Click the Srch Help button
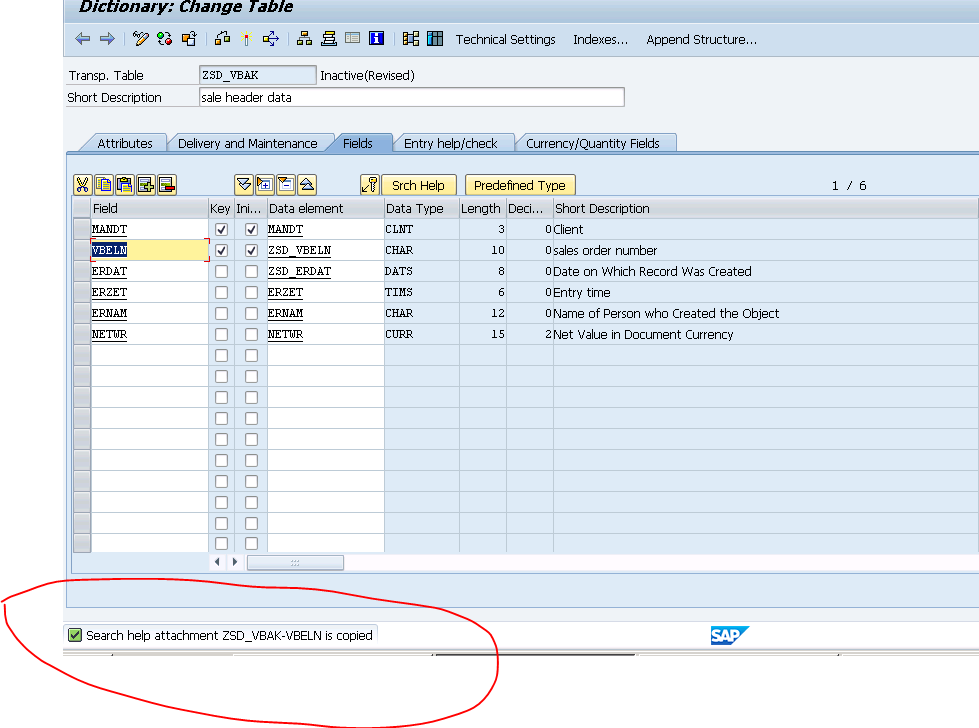 tap(419, 184)
